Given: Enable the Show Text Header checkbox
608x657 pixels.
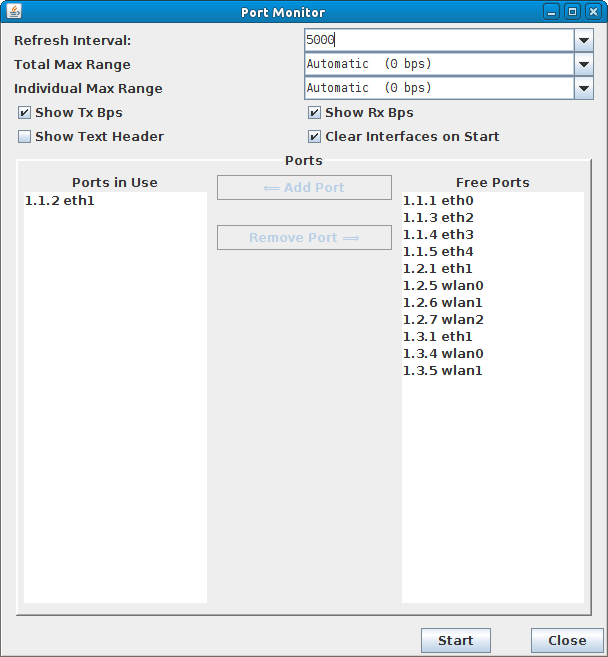Looking at the screenshot, I should pyautogui.click(x=24, y=137).
